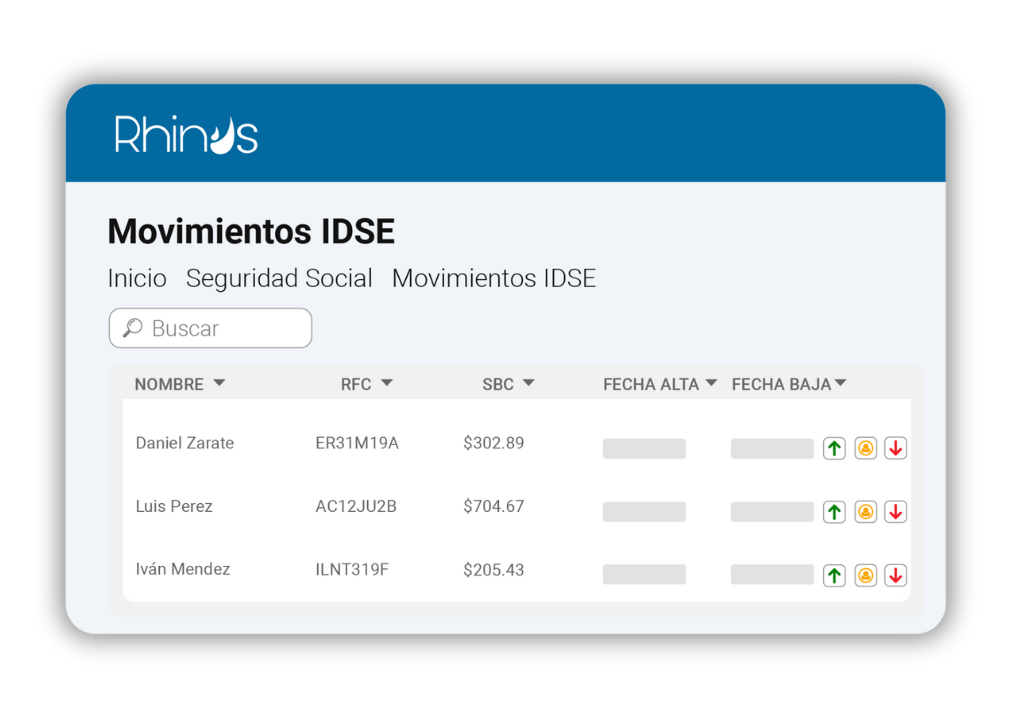Open the Rhinus logo home
This screenshot has width=1015, height=713.
tap(186, 135)
